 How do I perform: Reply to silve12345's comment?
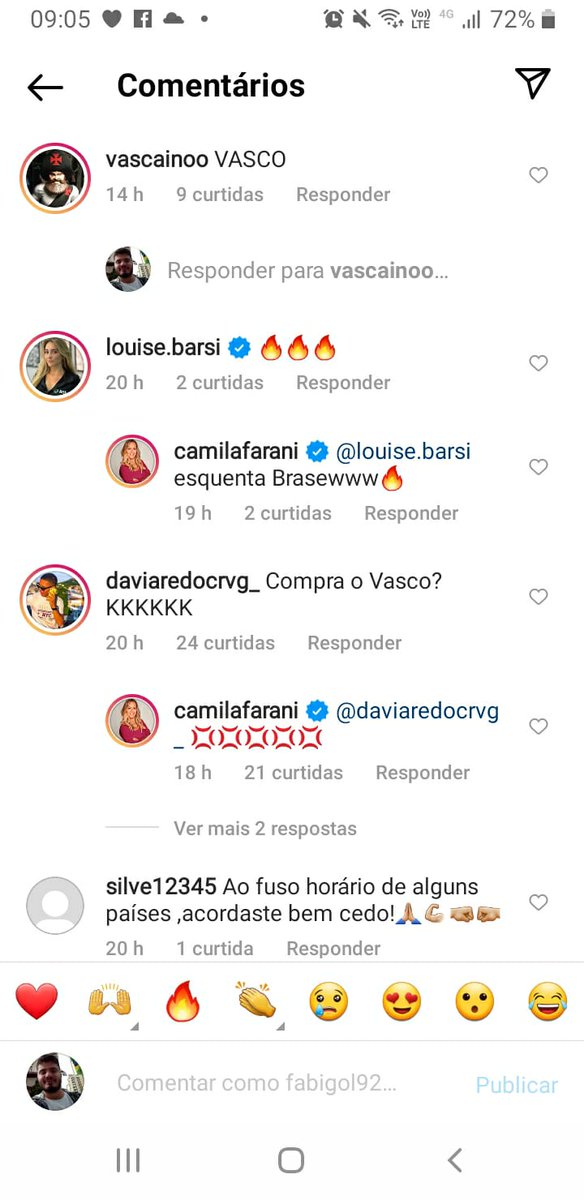pyautogui.click(x=333, y=948)
